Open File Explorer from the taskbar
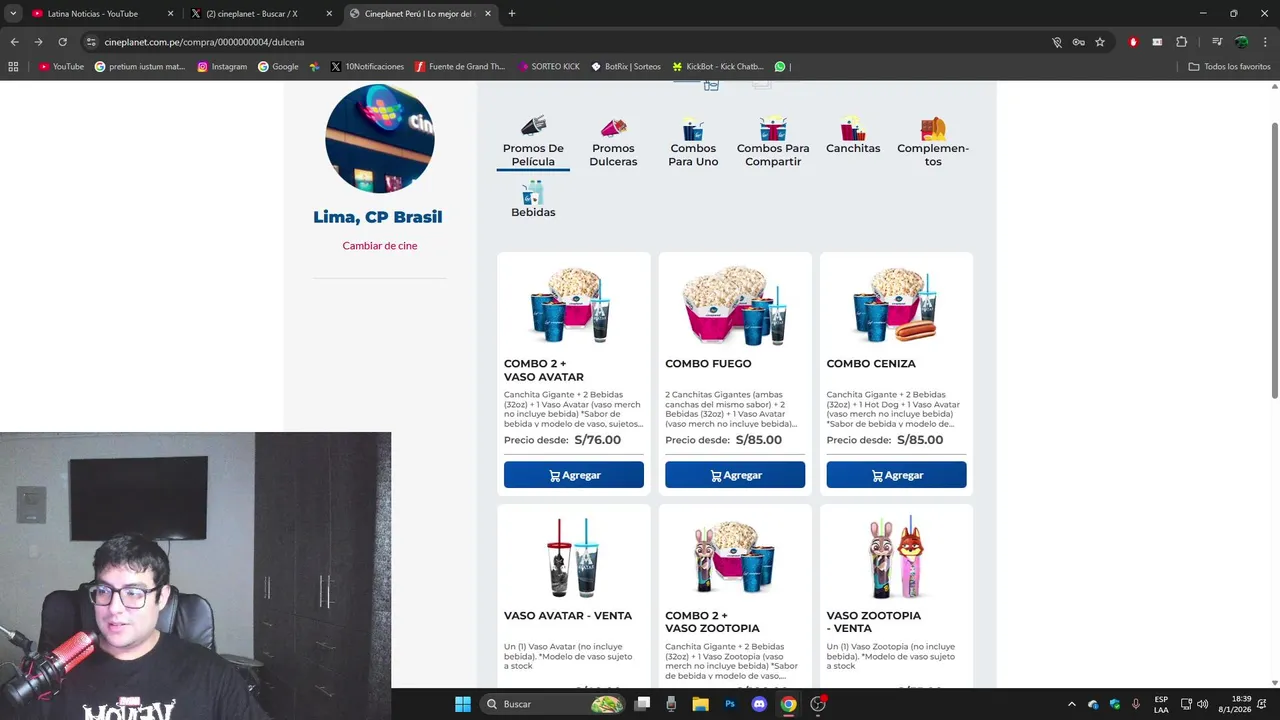The image size is (1280, 720). coord(700,704)
